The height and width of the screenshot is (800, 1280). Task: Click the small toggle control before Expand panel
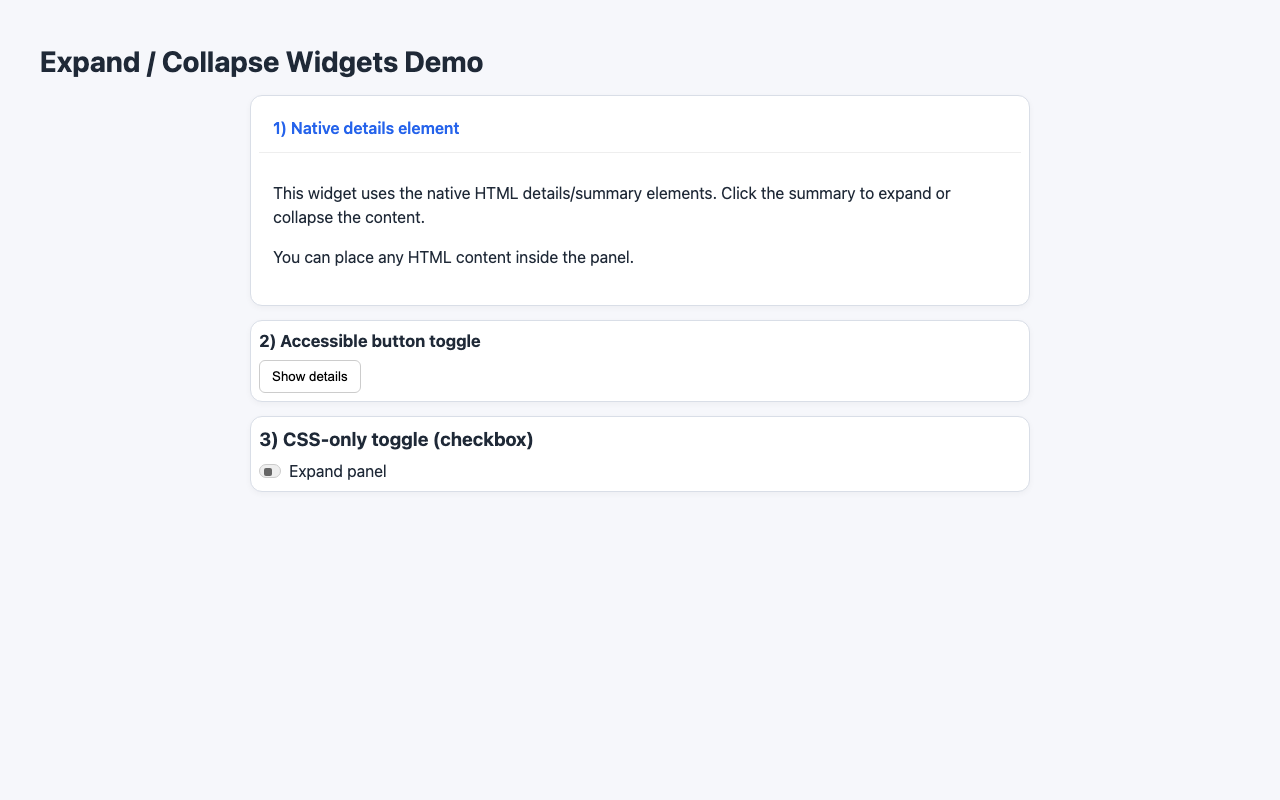pos(270,470)
